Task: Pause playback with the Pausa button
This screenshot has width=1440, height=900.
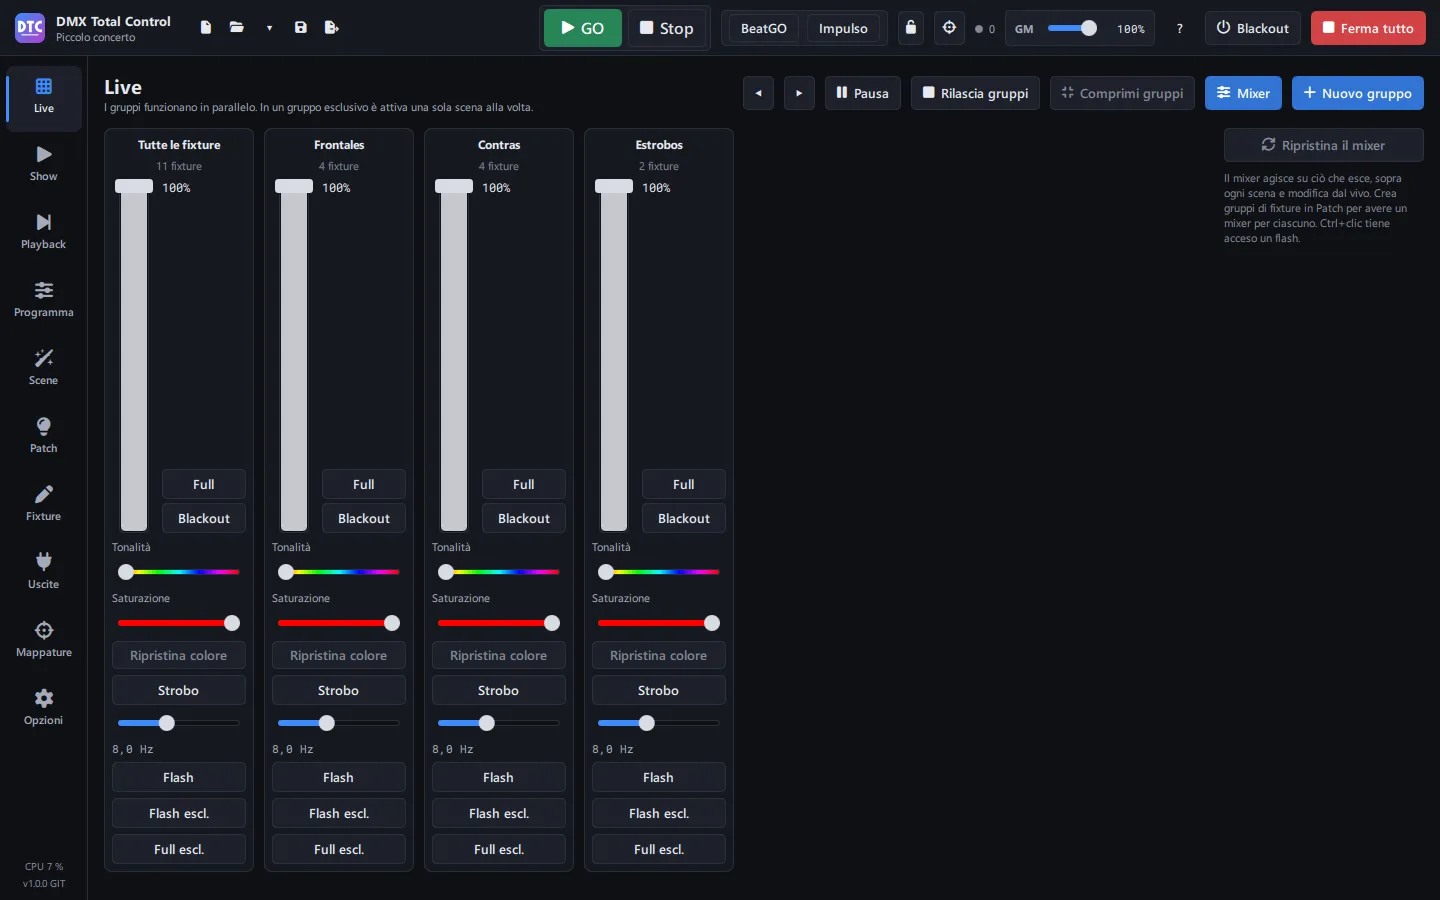Action: tap(862, 93)
